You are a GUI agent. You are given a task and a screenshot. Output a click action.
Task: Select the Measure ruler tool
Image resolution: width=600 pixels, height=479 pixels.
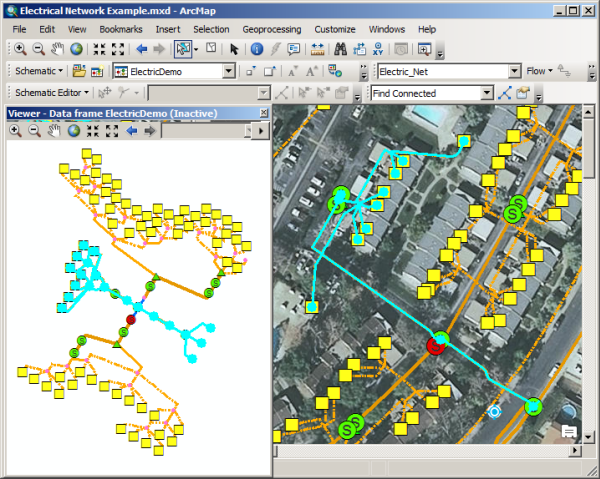[318, 49]
